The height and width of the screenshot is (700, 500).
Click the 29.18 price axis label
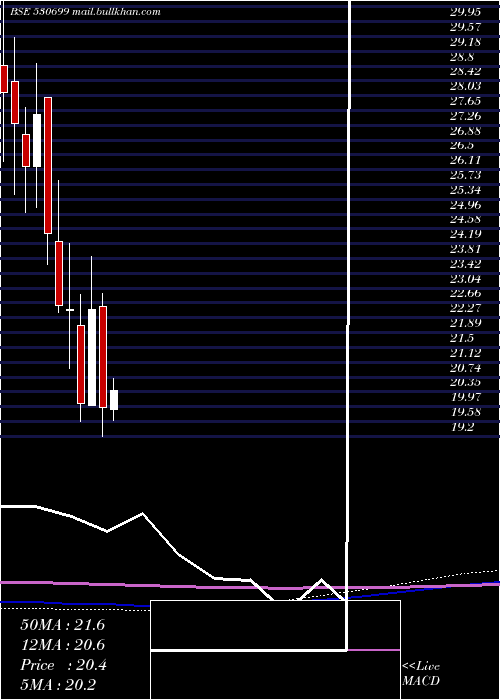click(465, 42)
